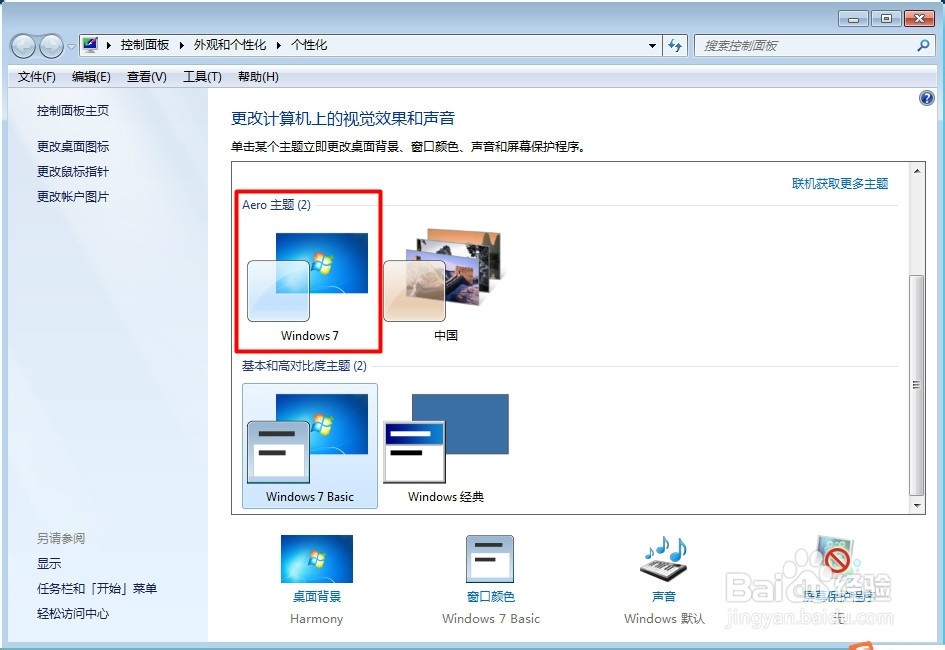Click the refresh icon in address bar
Screen dimensions: 945x650
pos(672,45)
